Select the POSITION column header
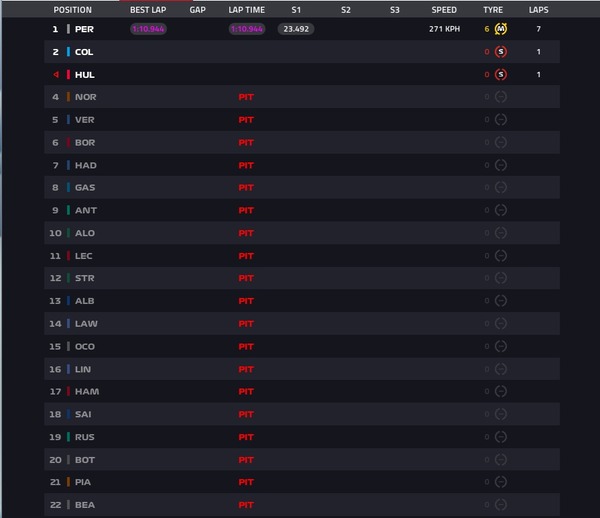The height and width of the screenshot is (518, 600). pos(72,10)
